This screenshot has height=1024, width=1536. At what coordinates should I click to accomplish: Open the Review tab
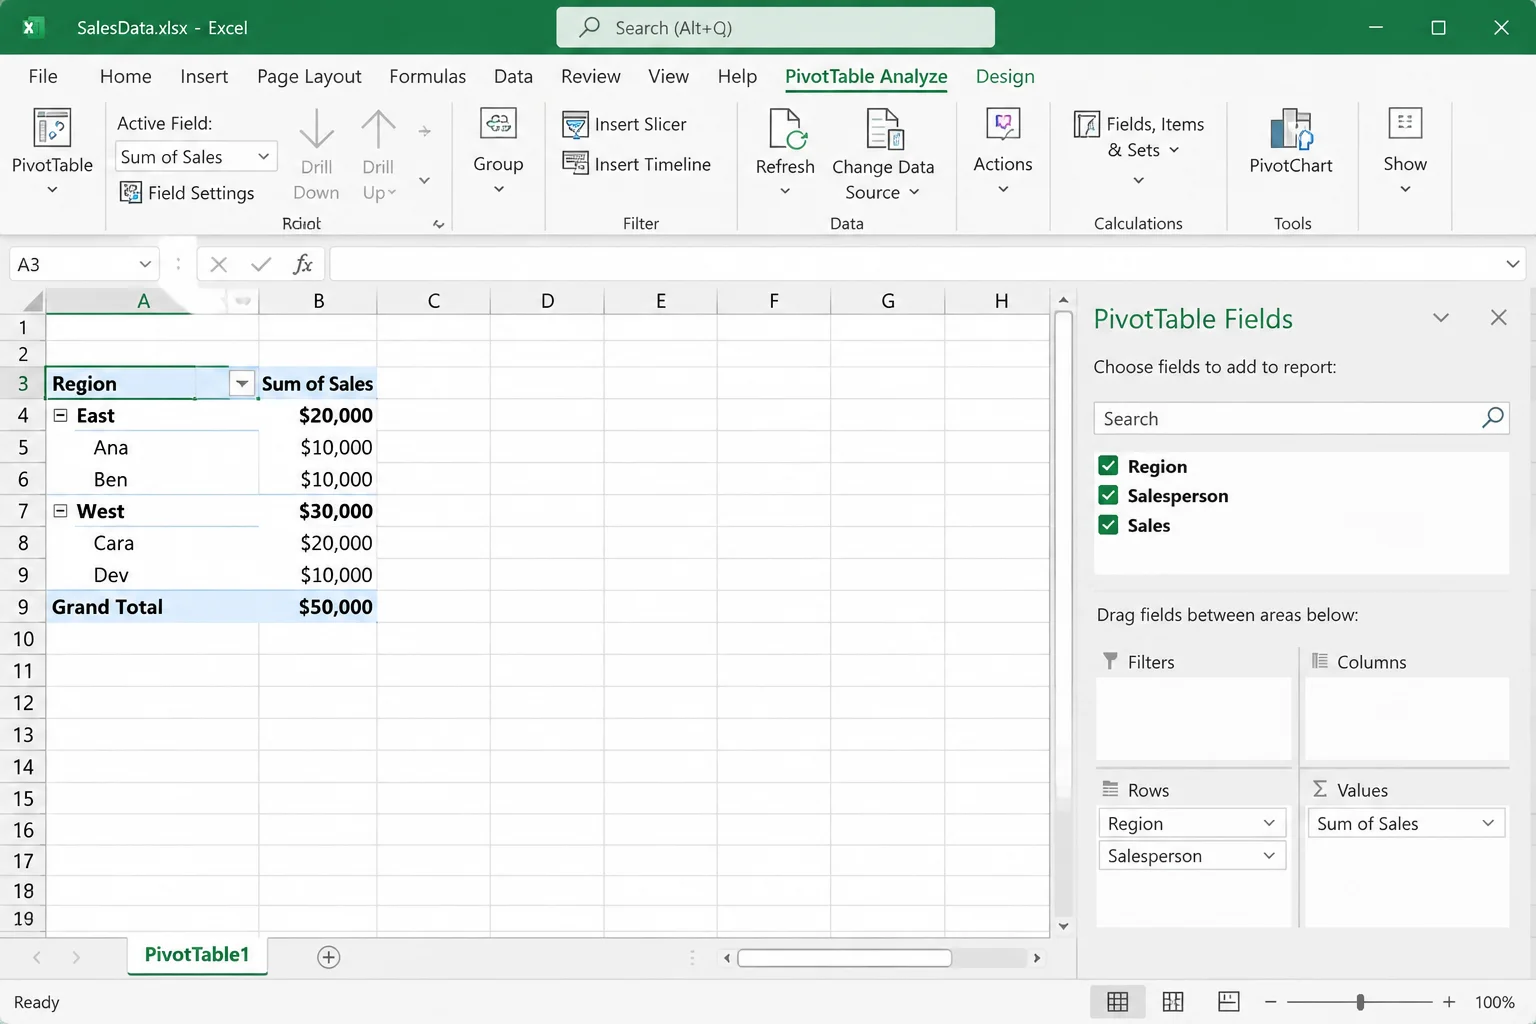(590, 76)
